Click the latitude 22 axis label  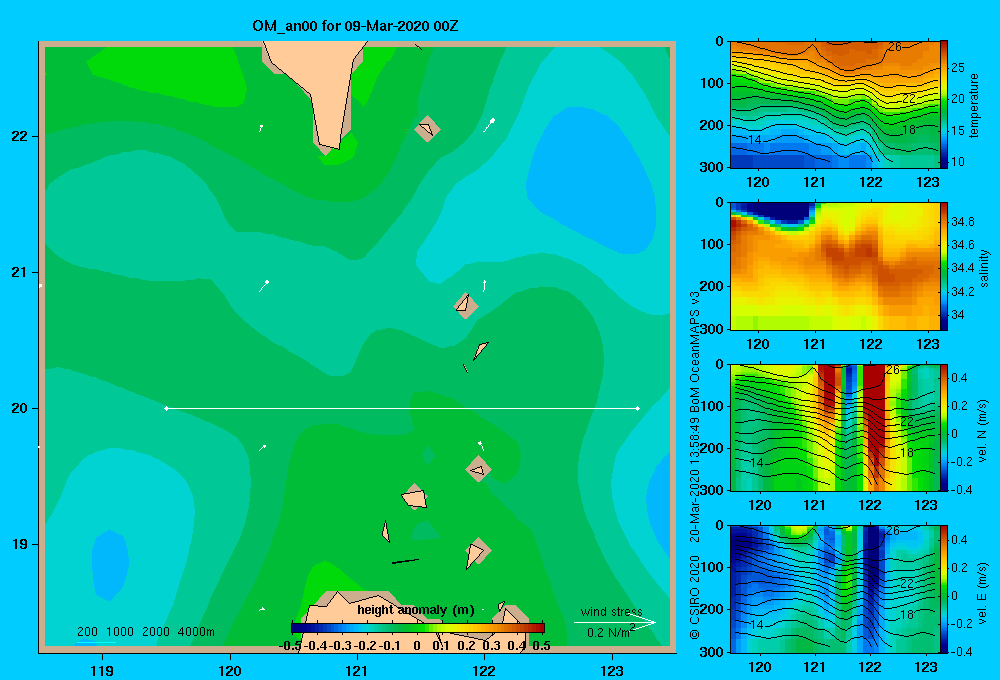[20, 136]
